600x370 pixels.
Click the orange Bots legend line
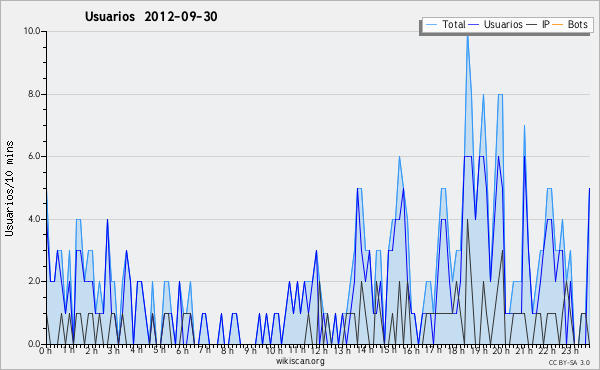pos(558,25)
